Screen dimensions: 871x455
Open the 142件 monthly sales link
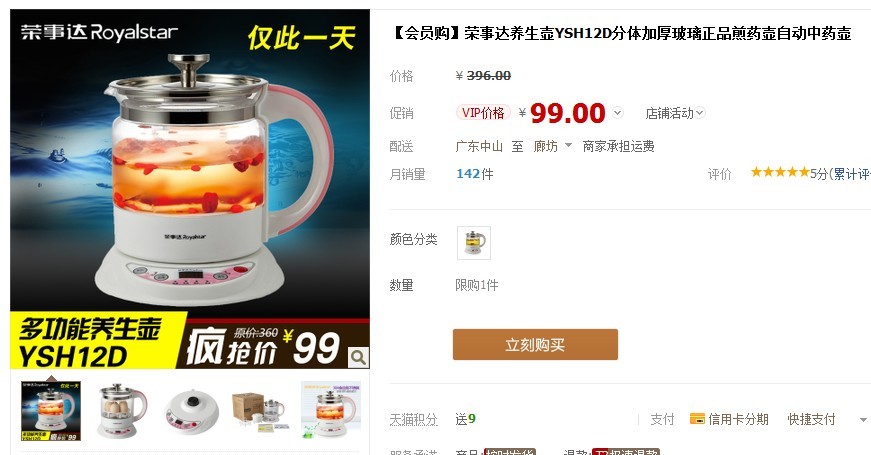click(474, 174)
